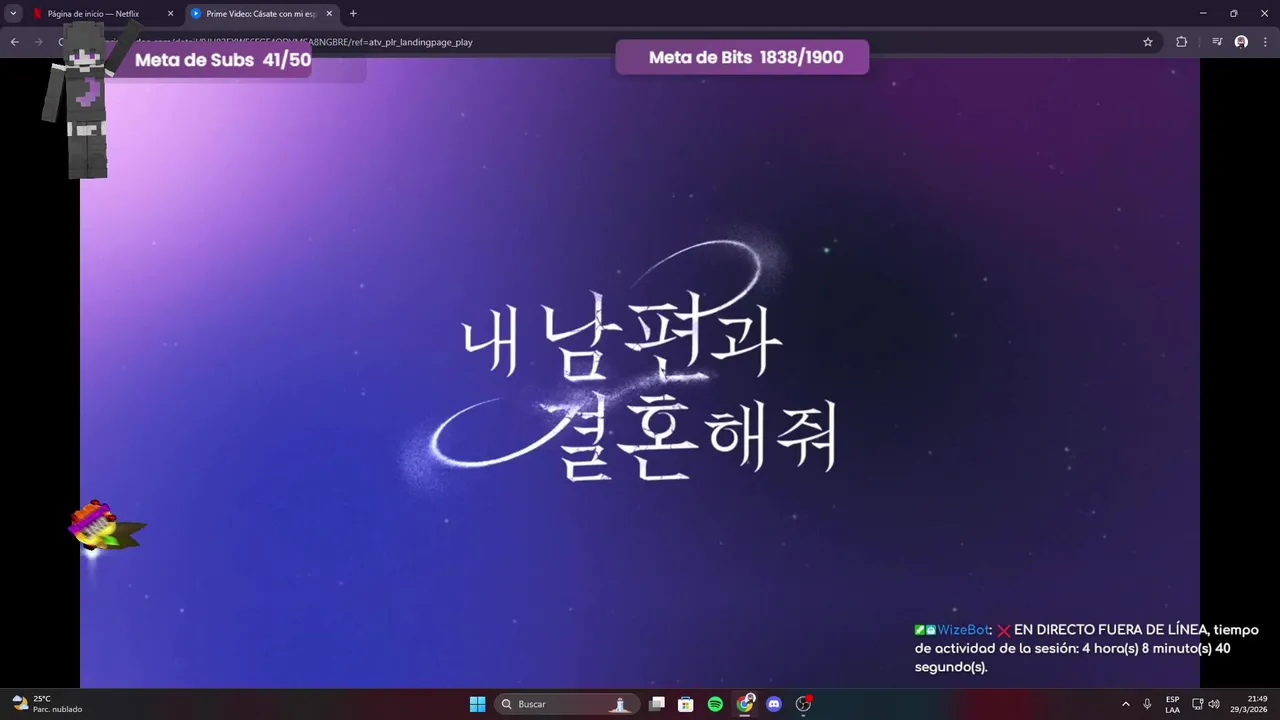This screenshot has height=720, width=1280.
Task: Click the Buscar taskbar search box
Action: (567, 704)
